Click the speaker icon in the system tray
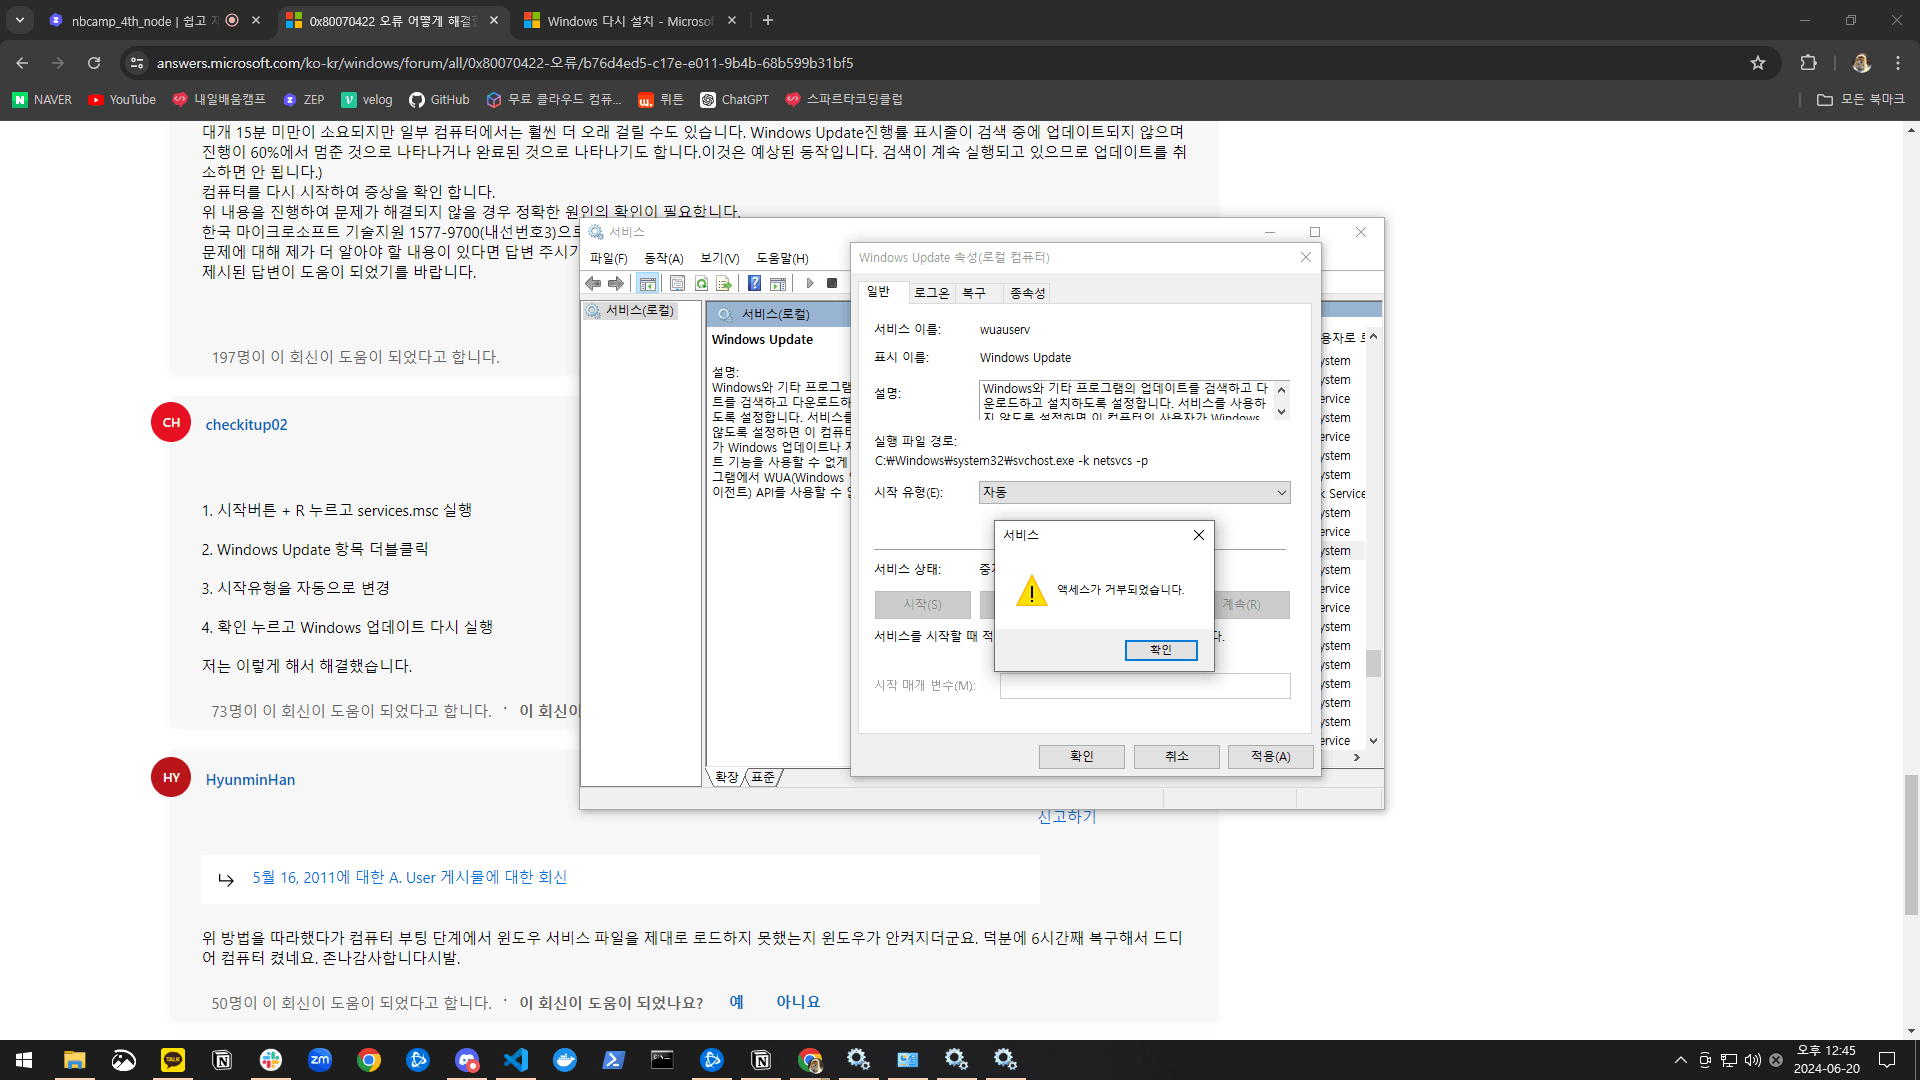This screenshot has width=1920, height=1080. tap(1751, 1060)
